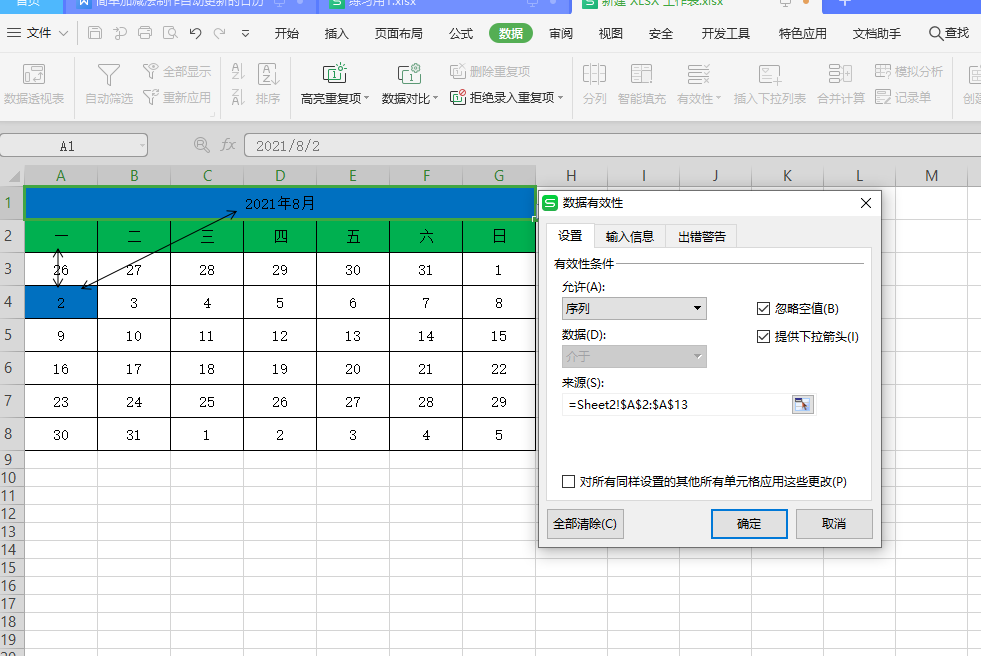Click Cancel (取消) in dialog
This screenshot has width=981, height=656.
tap(834, 523)
